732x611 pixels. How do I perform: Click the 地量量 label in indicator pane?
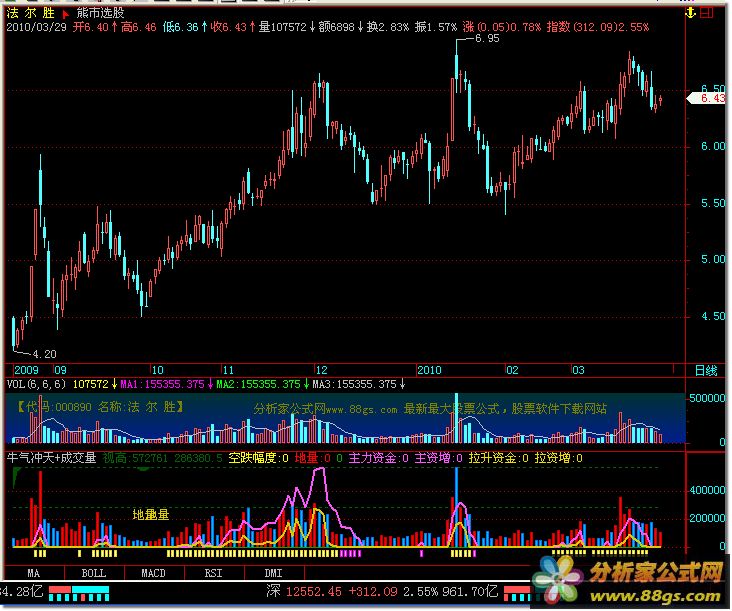[151, 514]
